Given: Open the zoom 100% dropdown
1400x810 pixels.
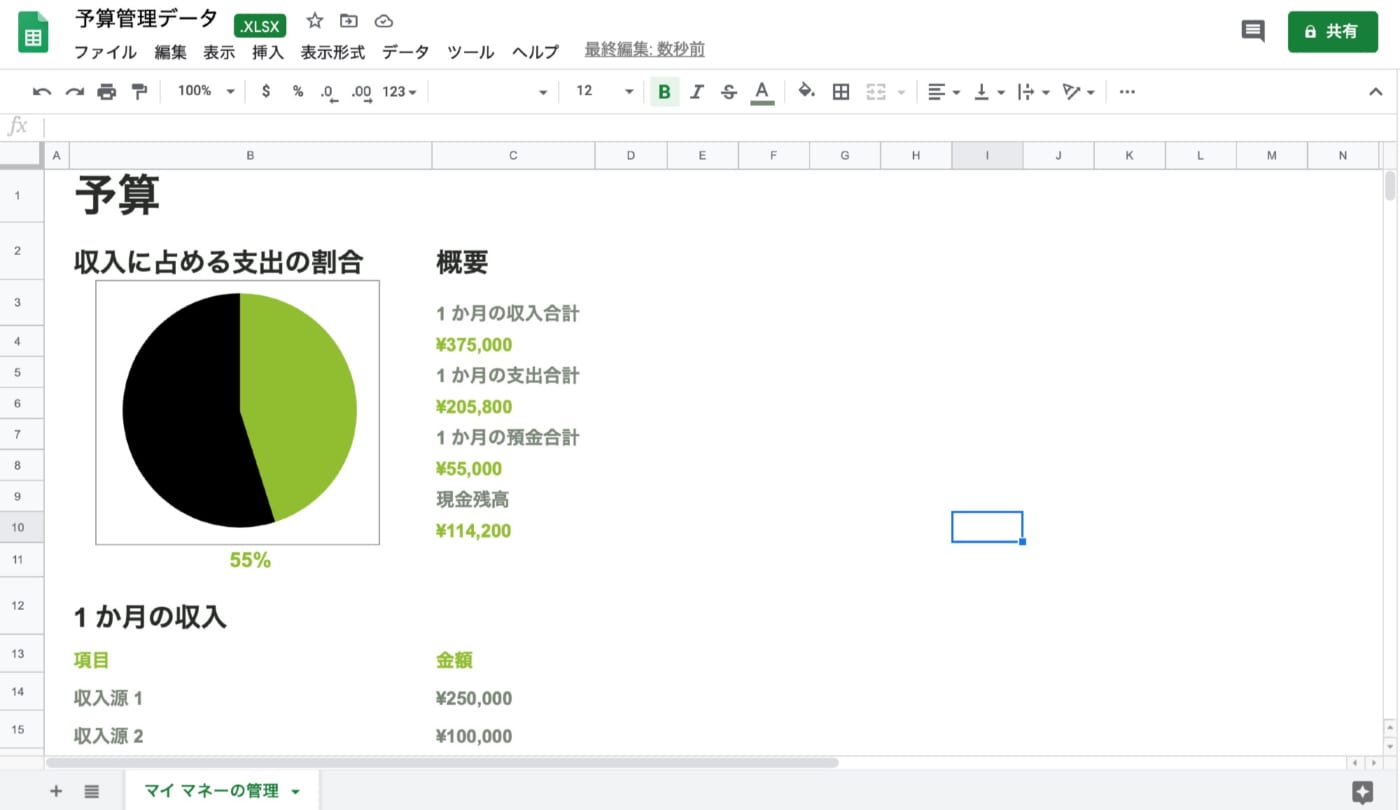Looking at the screenshot, I should pos(206,91).
